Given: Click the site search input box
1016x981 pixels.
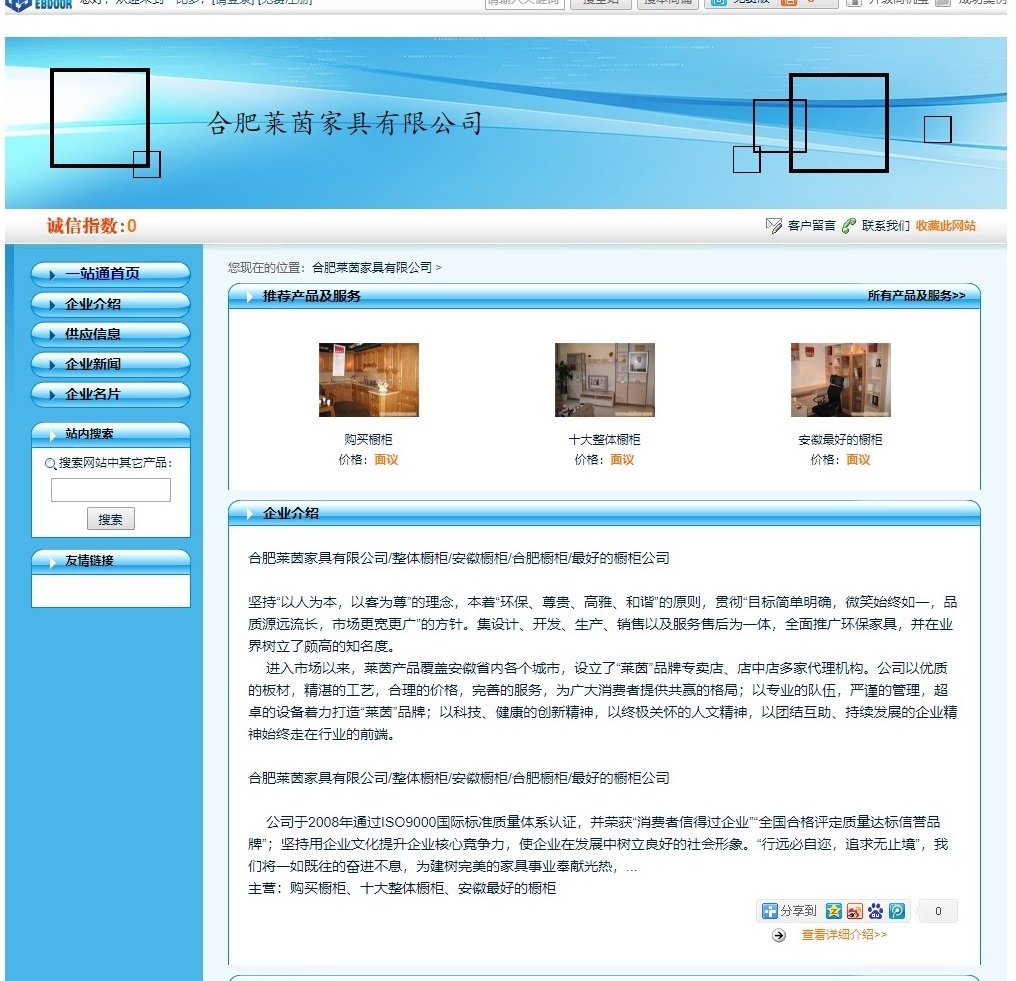Looking at the screenshot, I should [110, 489].
